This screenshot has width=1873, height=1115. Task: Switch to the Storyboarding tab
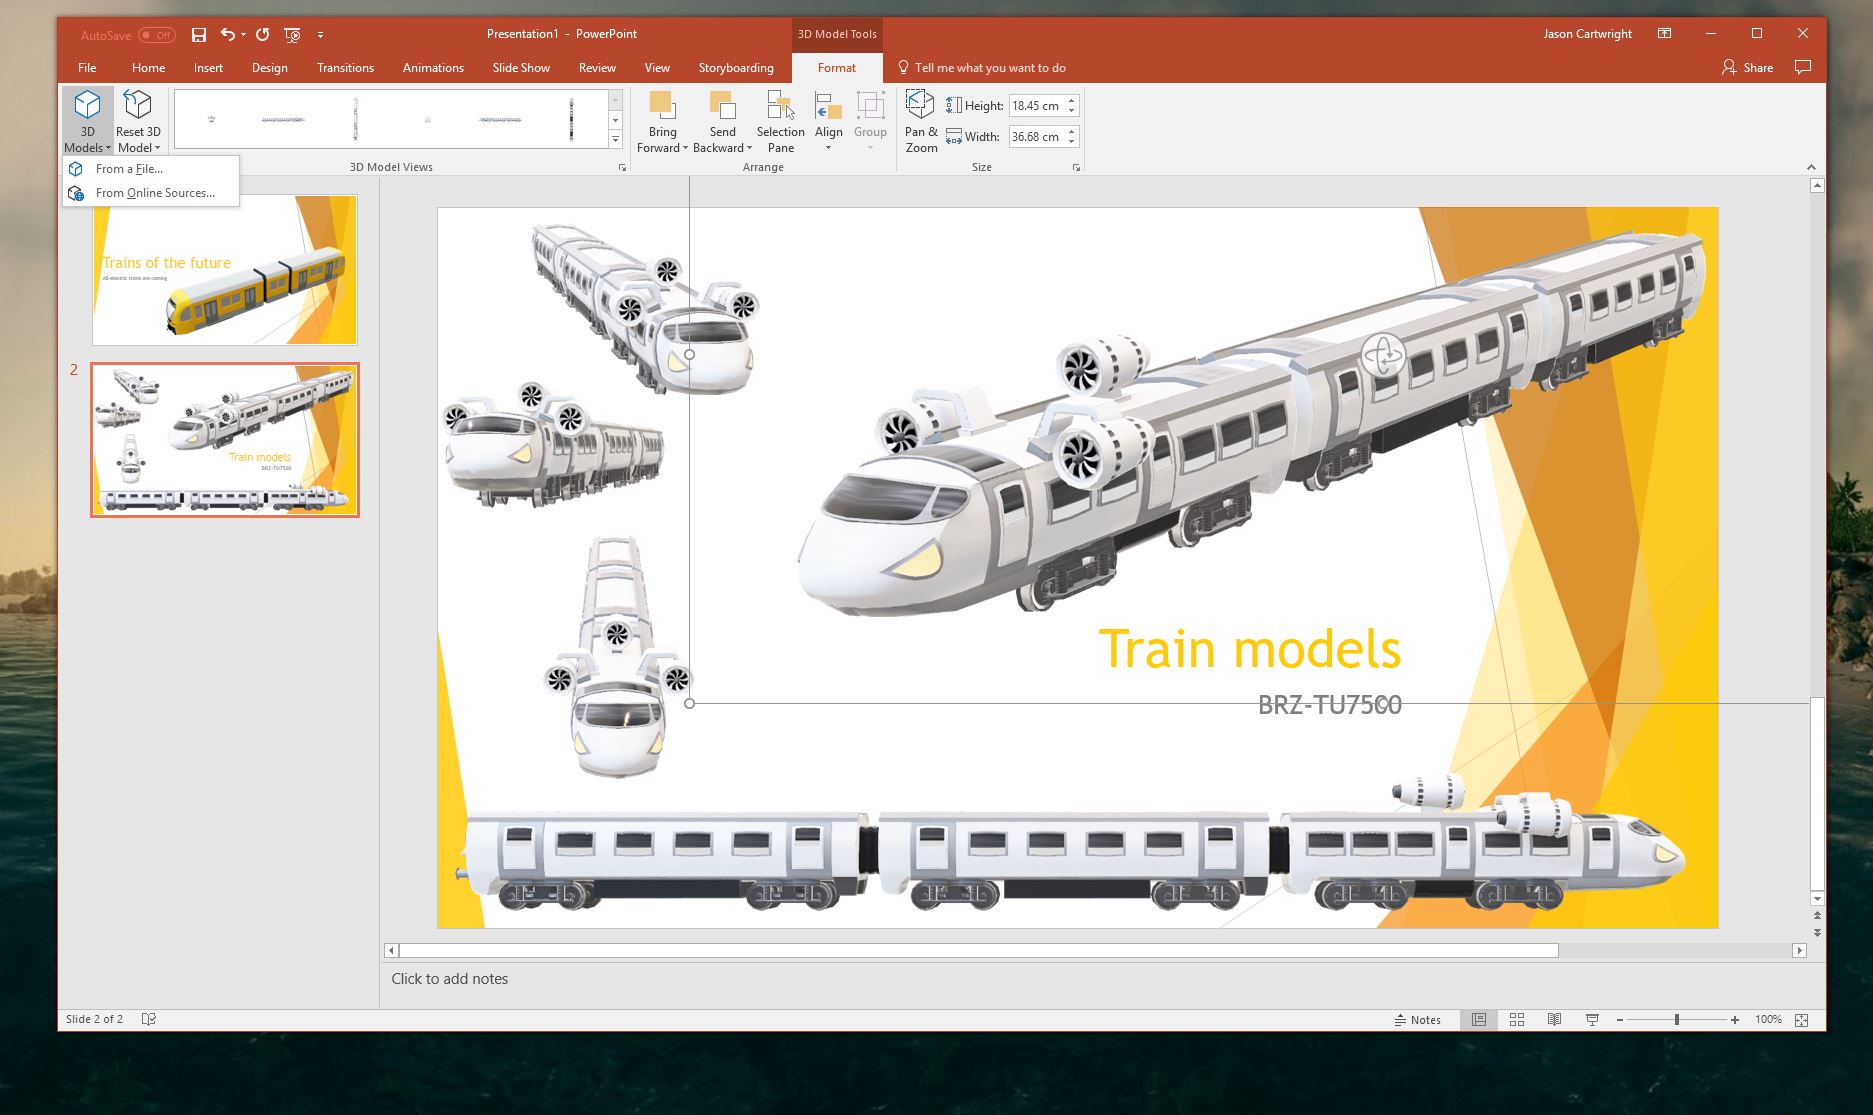pos(735,67)
